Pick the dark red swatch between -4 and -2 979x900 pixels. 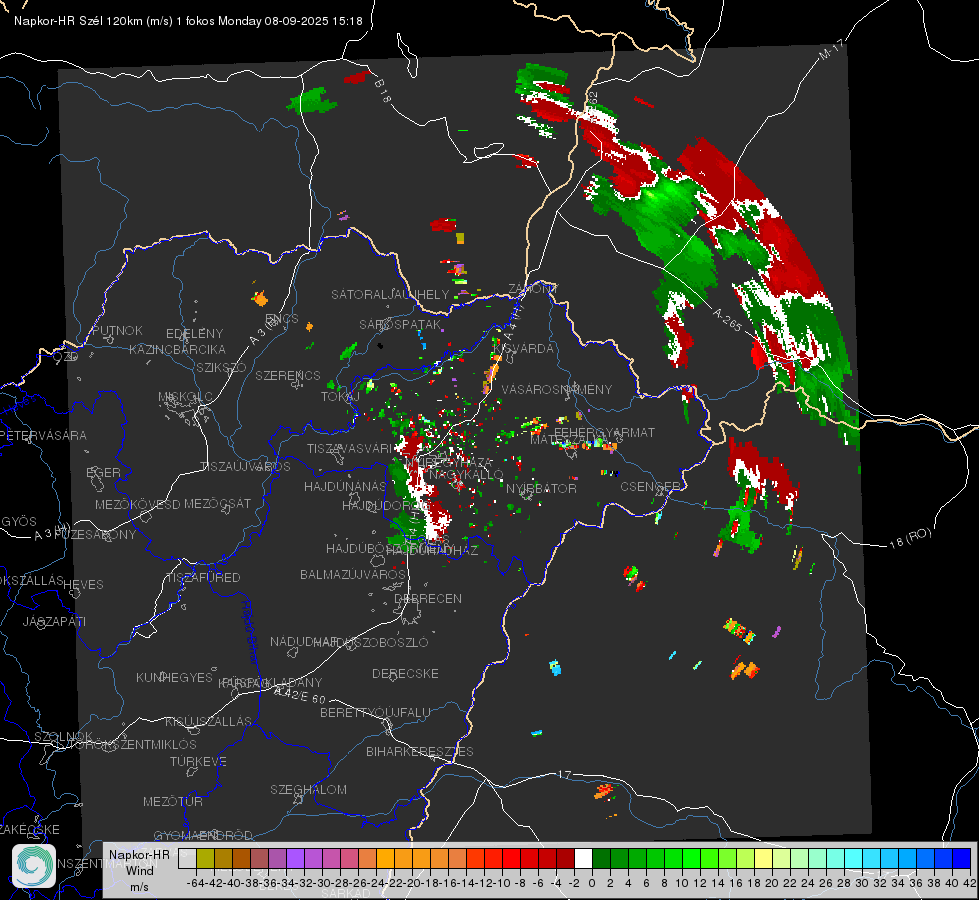pyautogui.click(x=565, y=858)
